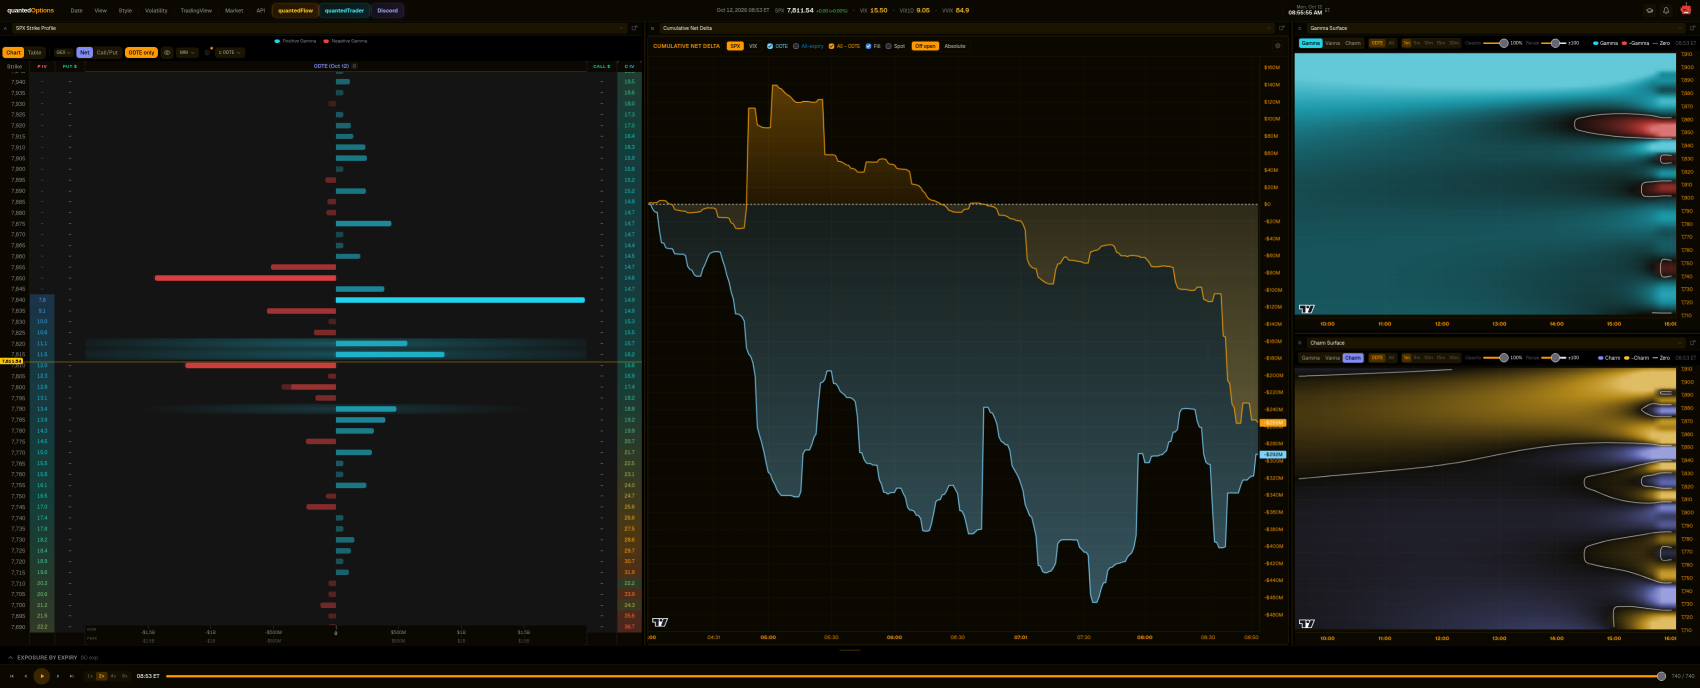The width and height of the screenshot is (1700, 688).
Task: Open the Market menu
Action: pos(234,10)
